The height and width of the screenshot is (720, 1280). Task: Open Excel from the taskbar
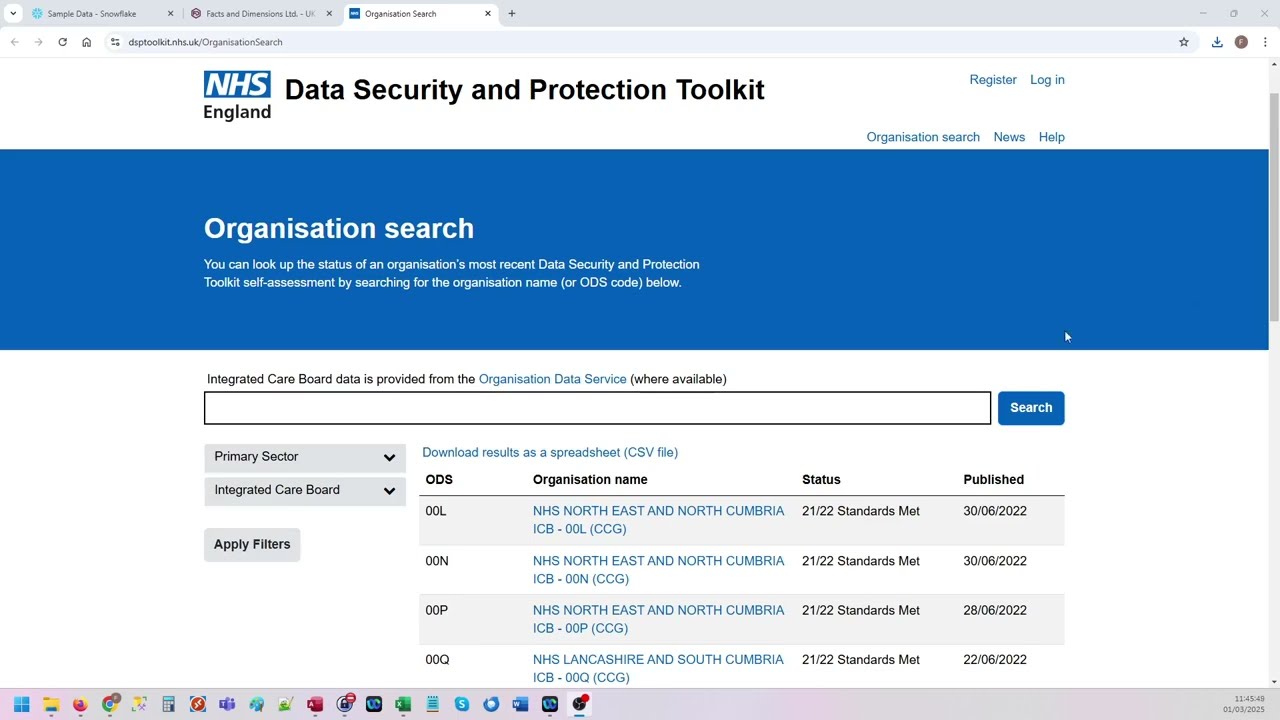click(x=403, y=704)
